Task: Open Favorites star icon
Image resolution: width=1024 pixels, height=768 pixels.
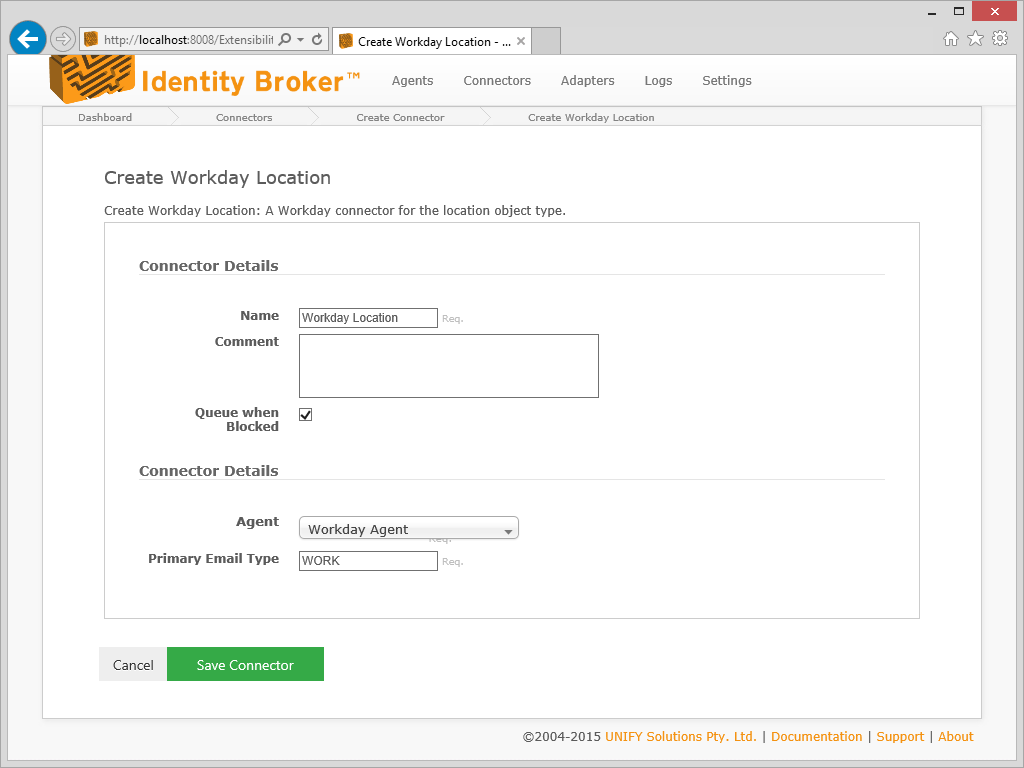Action: point(975,39)
